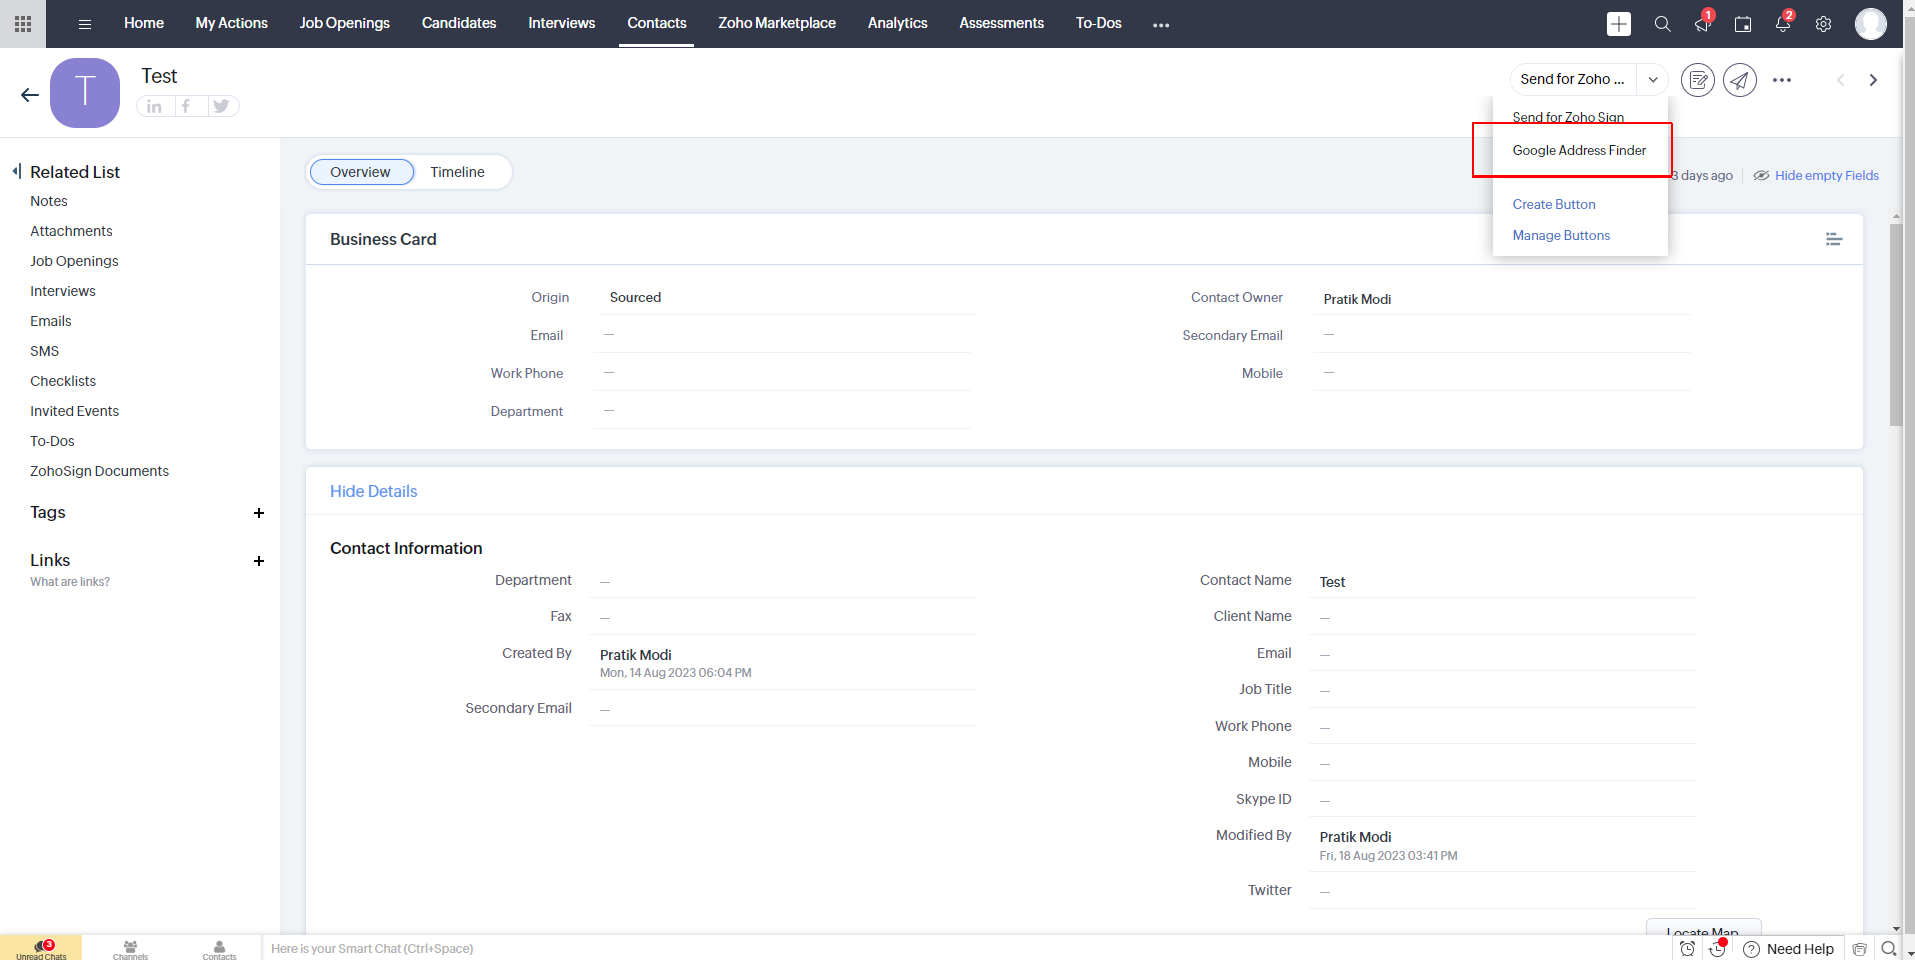Open the announcements megaphone icon
Image resolution: width=1915 pixels, height=960 pixels.
tap(1702, 24)
